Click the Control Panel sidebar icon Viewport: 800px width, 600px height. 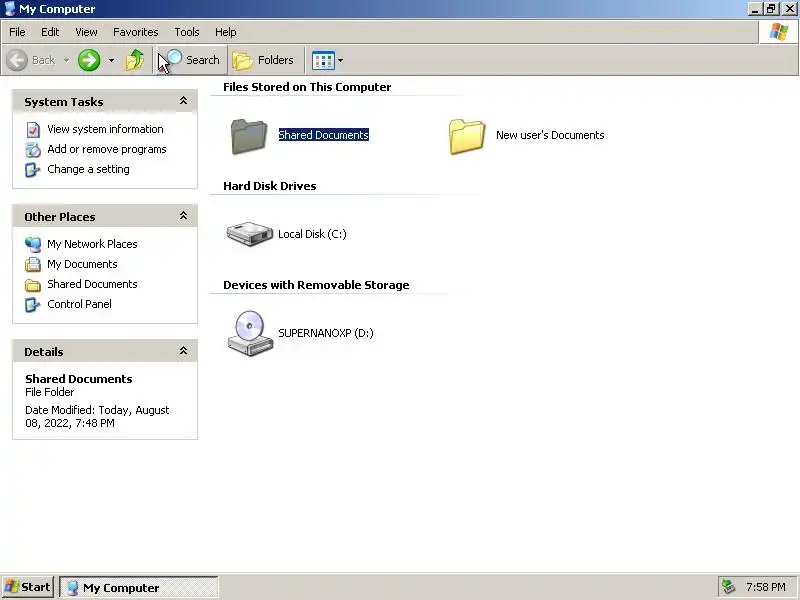[x=33, y=305]
